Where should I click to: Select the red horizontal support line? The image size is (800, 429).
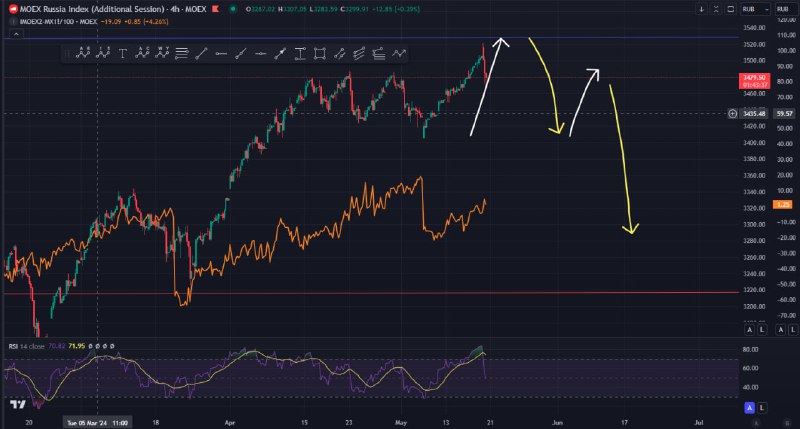(x=370, y=293)
